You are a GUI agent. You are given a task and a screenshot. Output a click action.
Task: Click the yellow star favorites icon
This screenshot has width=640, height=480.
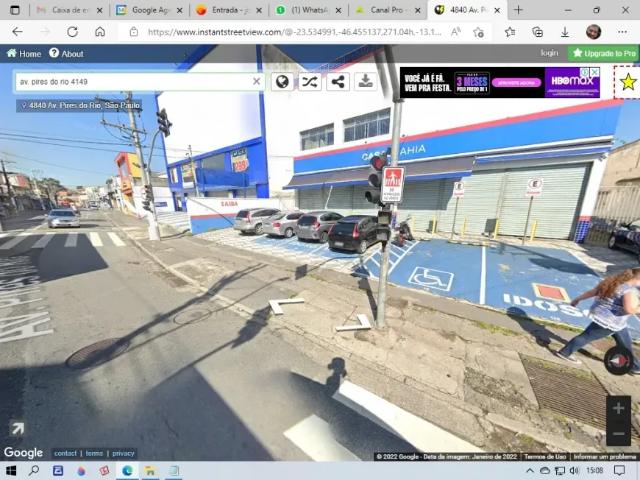tap(628, 82)
